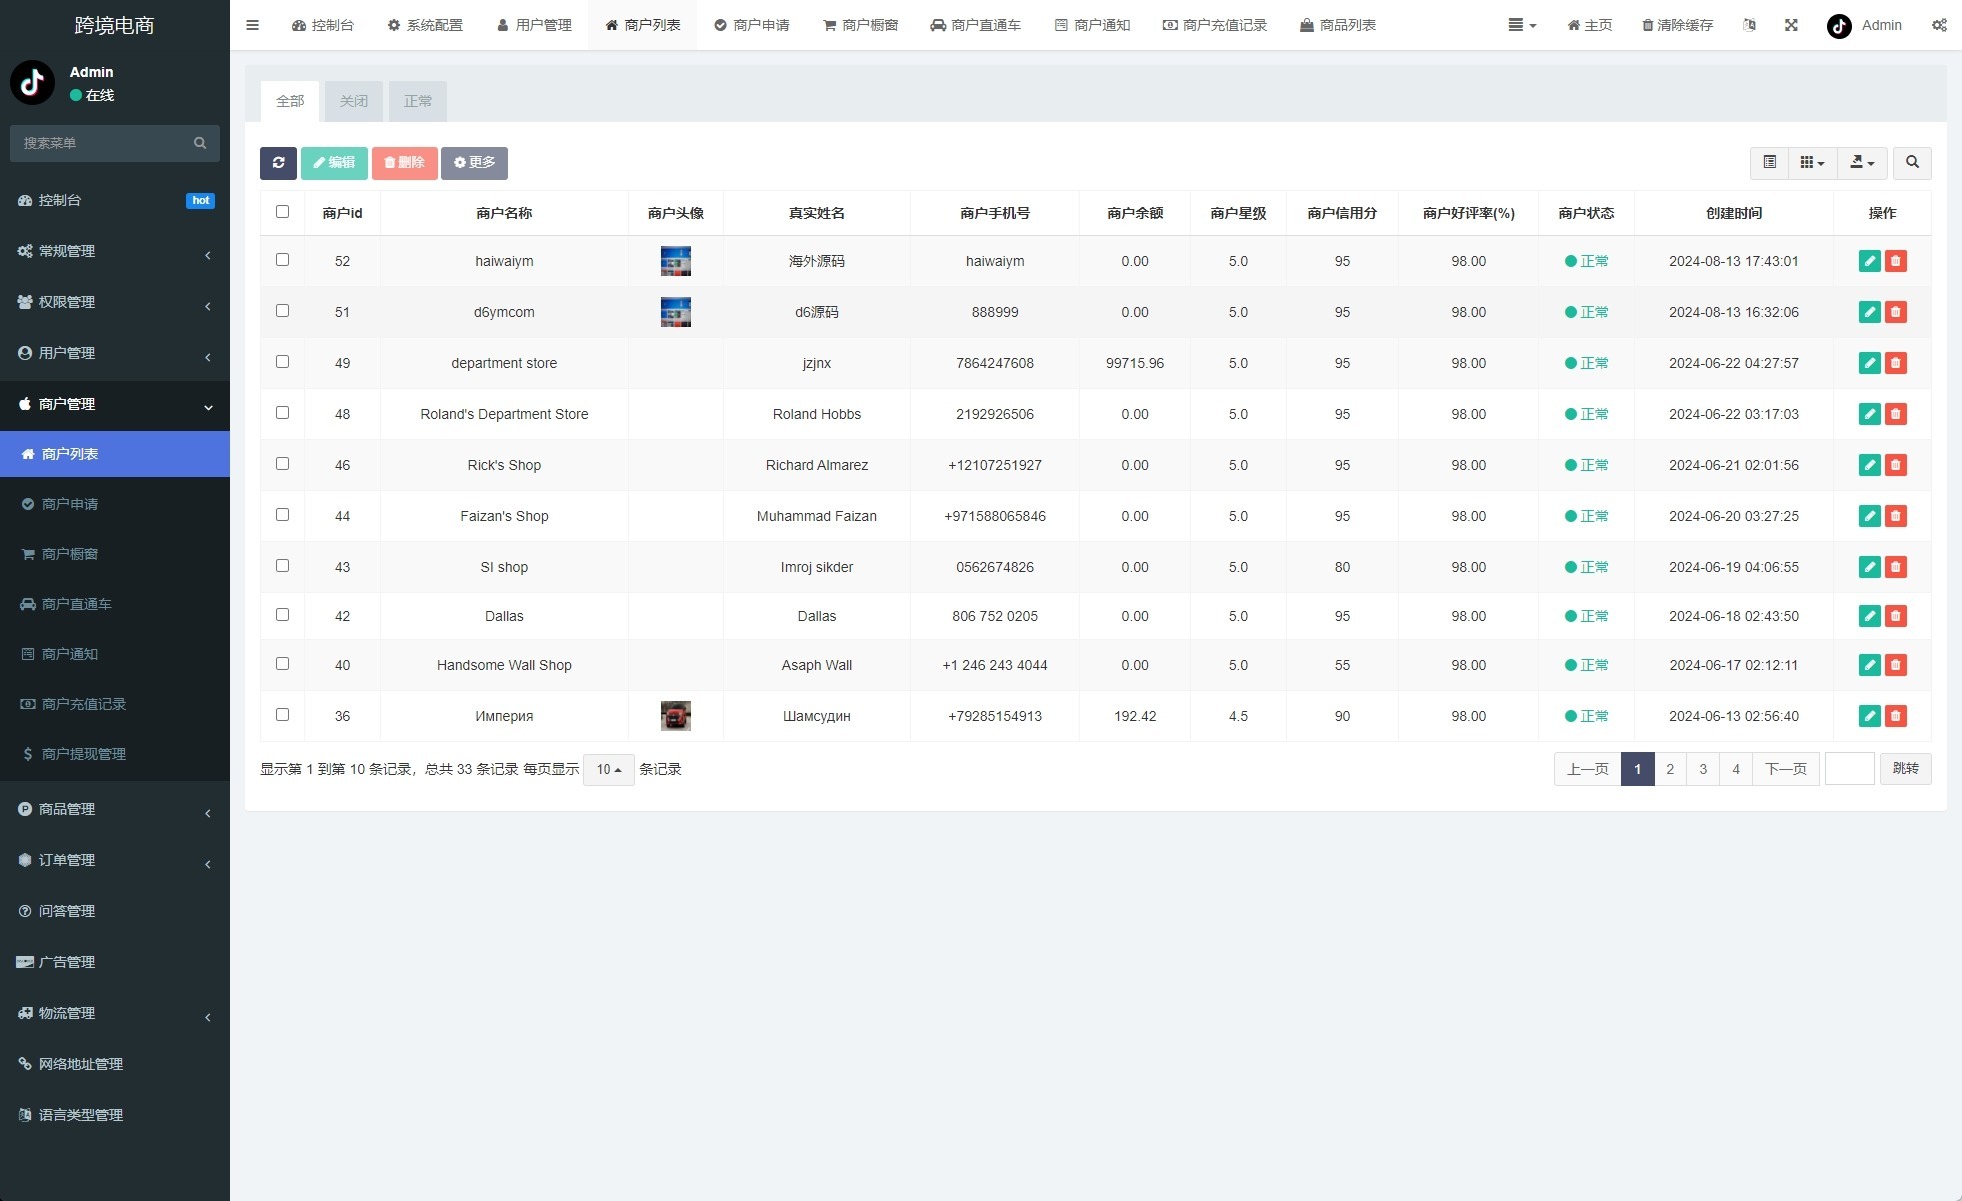Switch to the 关闭 tab
This screenshot has height=1201, width=1962.
(355, 101)
